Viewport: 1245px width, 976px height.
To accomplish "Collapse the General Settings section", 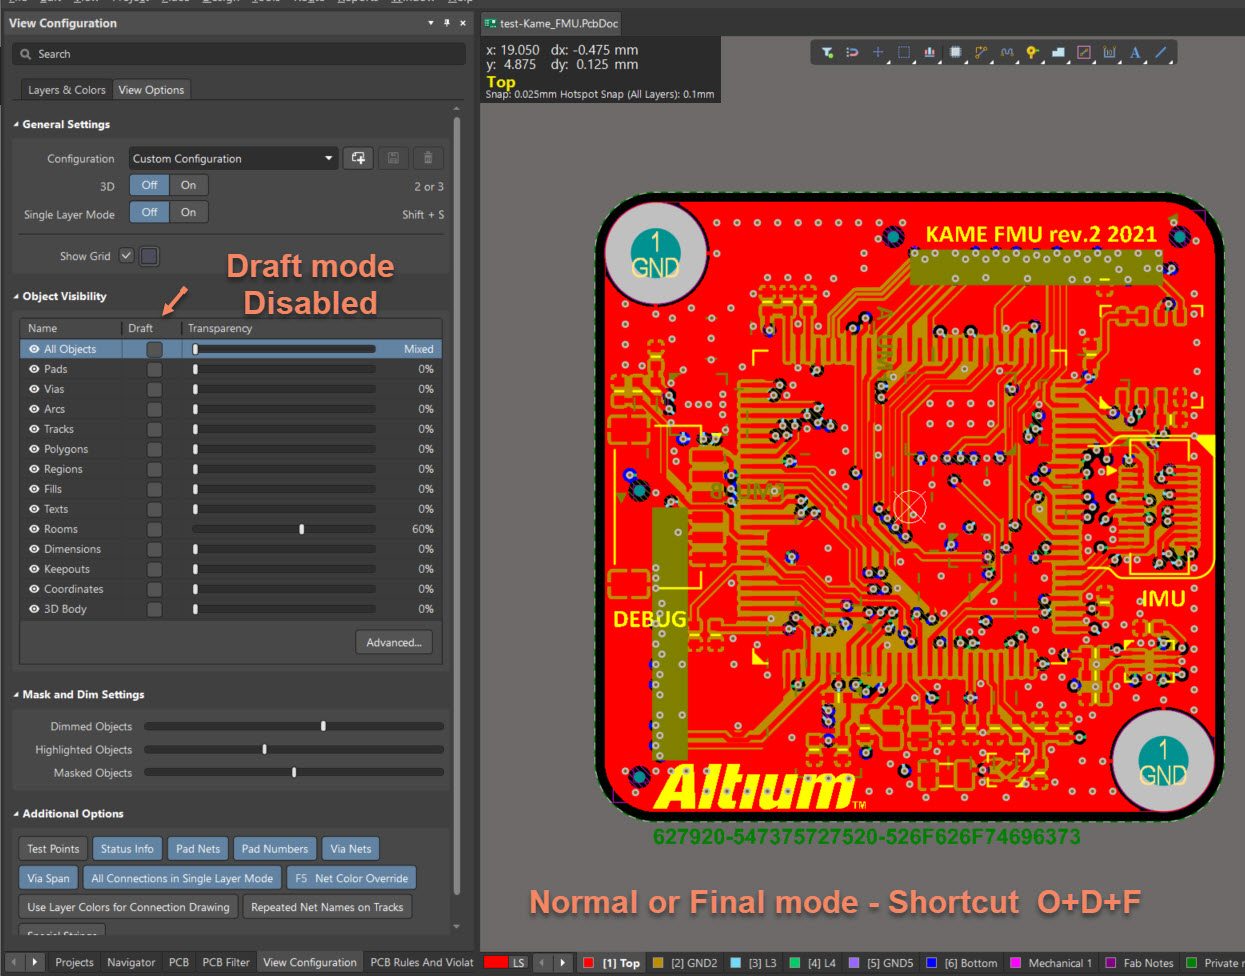I will [16, 124].
